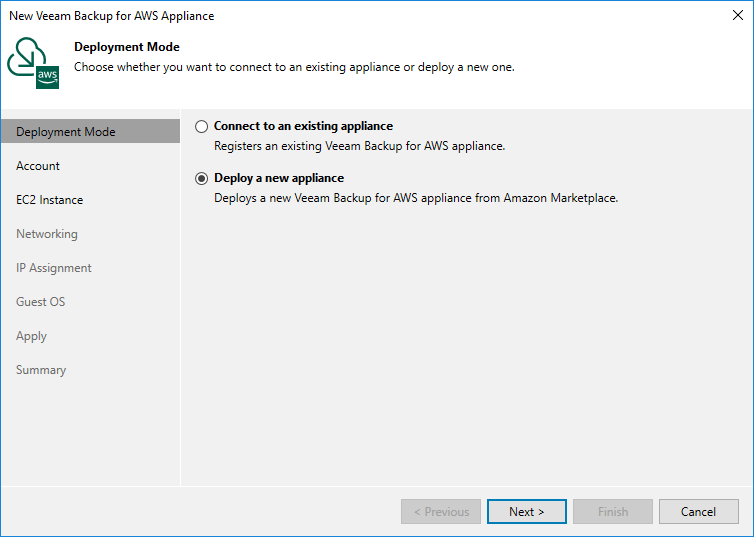
Task: Click the 'Connect to an existing appliance' label
Action: coord(303,126)
